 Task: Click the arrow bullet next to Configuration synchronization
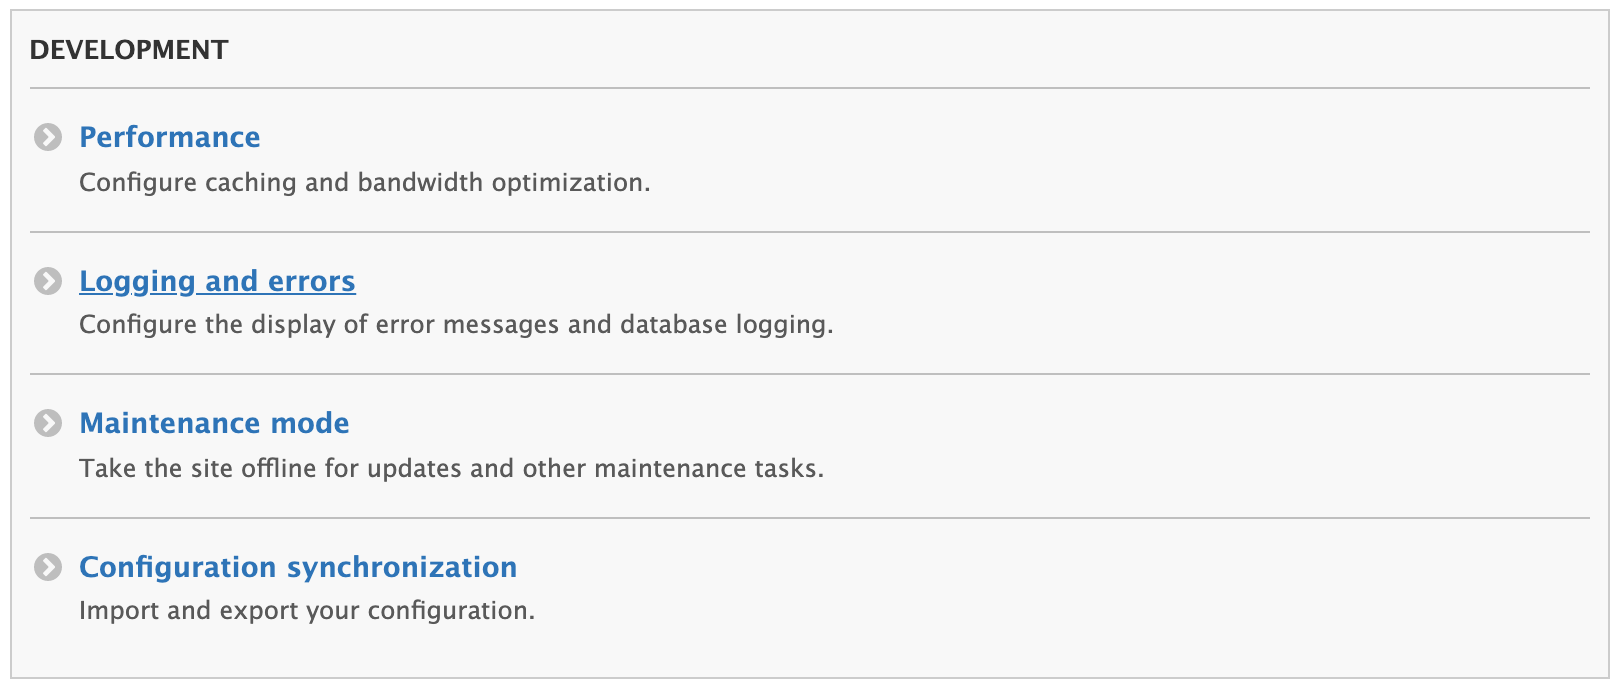(48, 567)
